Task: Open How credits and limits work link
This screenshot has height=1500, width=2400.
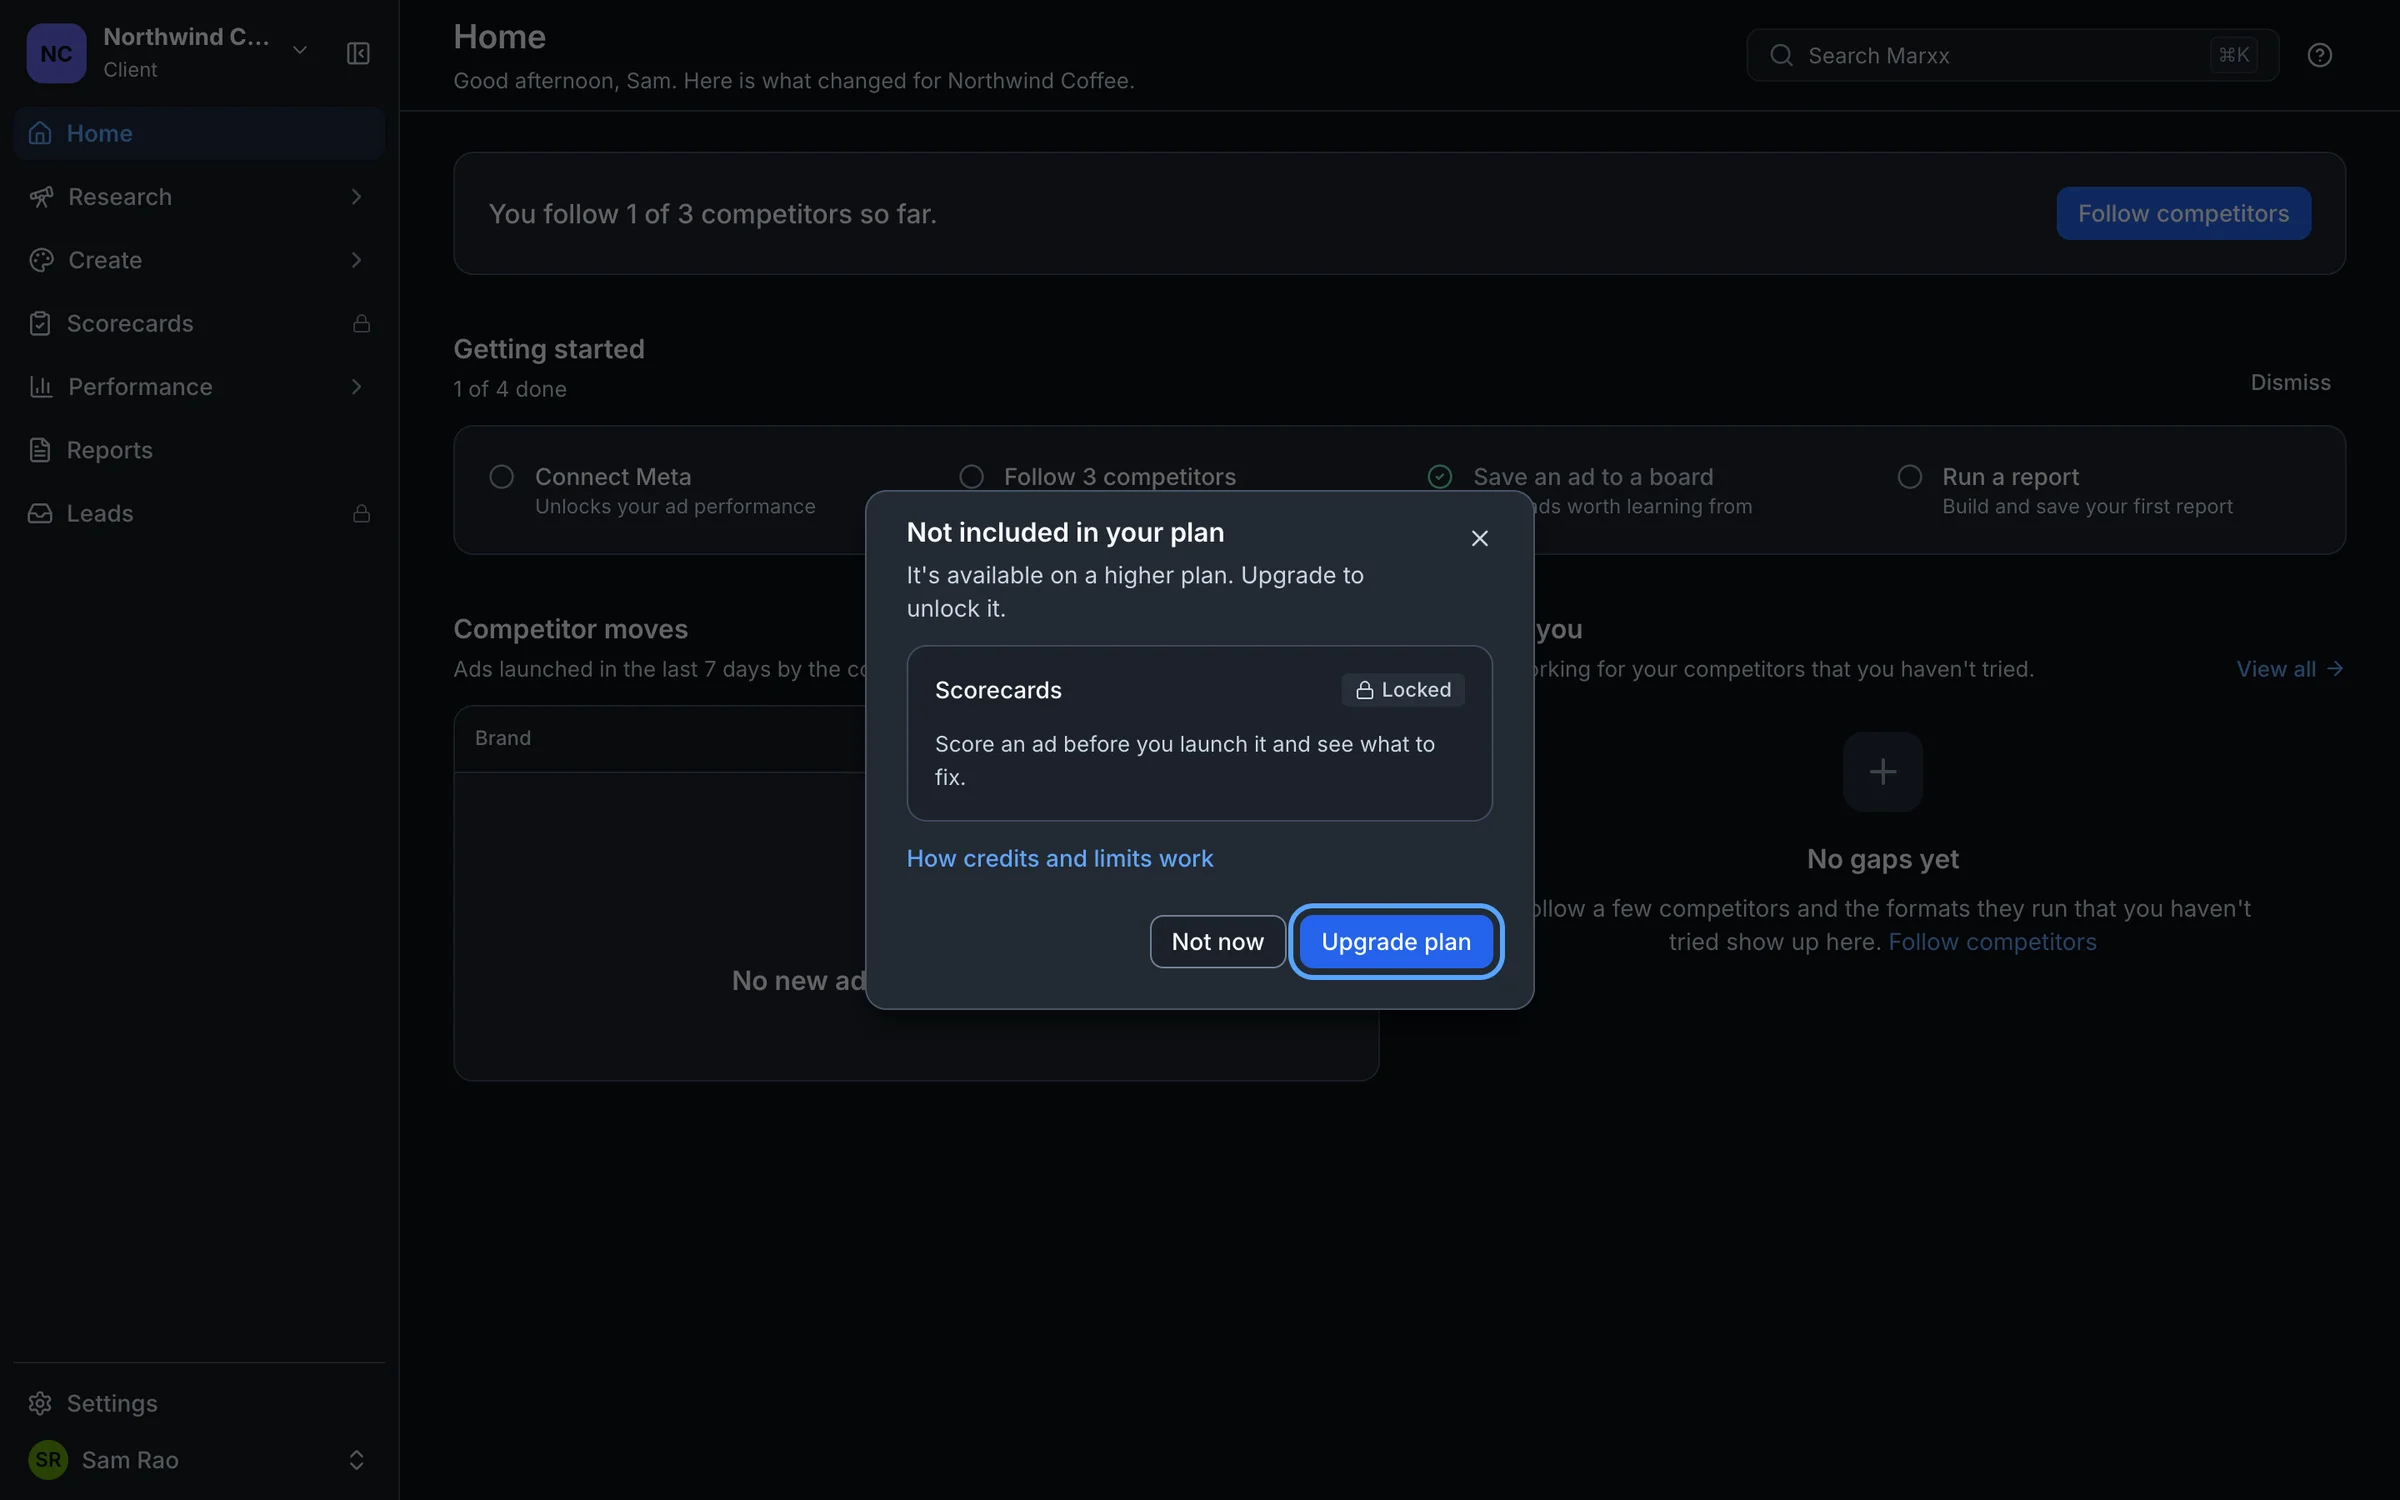Action: coord(1059,858)
